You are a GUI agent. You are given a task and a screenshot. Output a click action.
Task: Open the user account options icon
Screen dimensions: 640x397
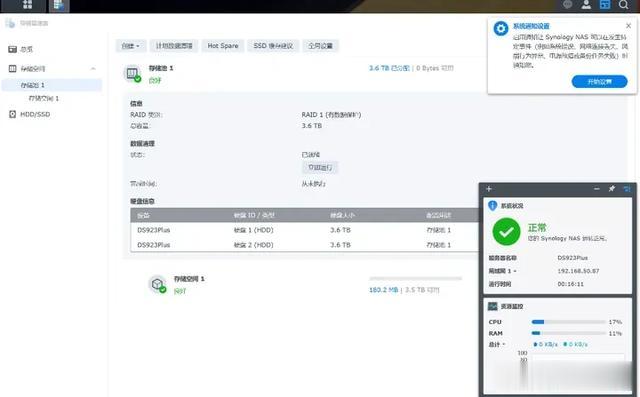point(586,4)
